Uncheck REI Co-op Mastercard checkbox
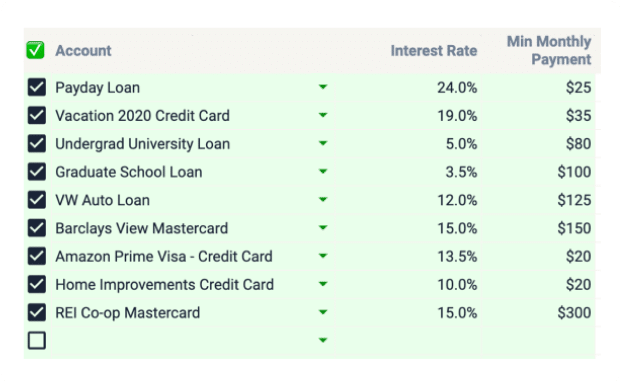The width and height of the screenshot is (621, 383). coord(36,312)
